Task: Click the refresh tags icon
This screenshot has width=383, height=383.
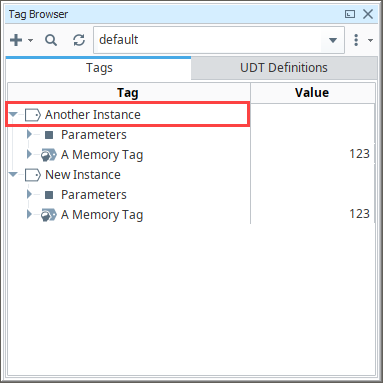Action: tap(79, 40)
